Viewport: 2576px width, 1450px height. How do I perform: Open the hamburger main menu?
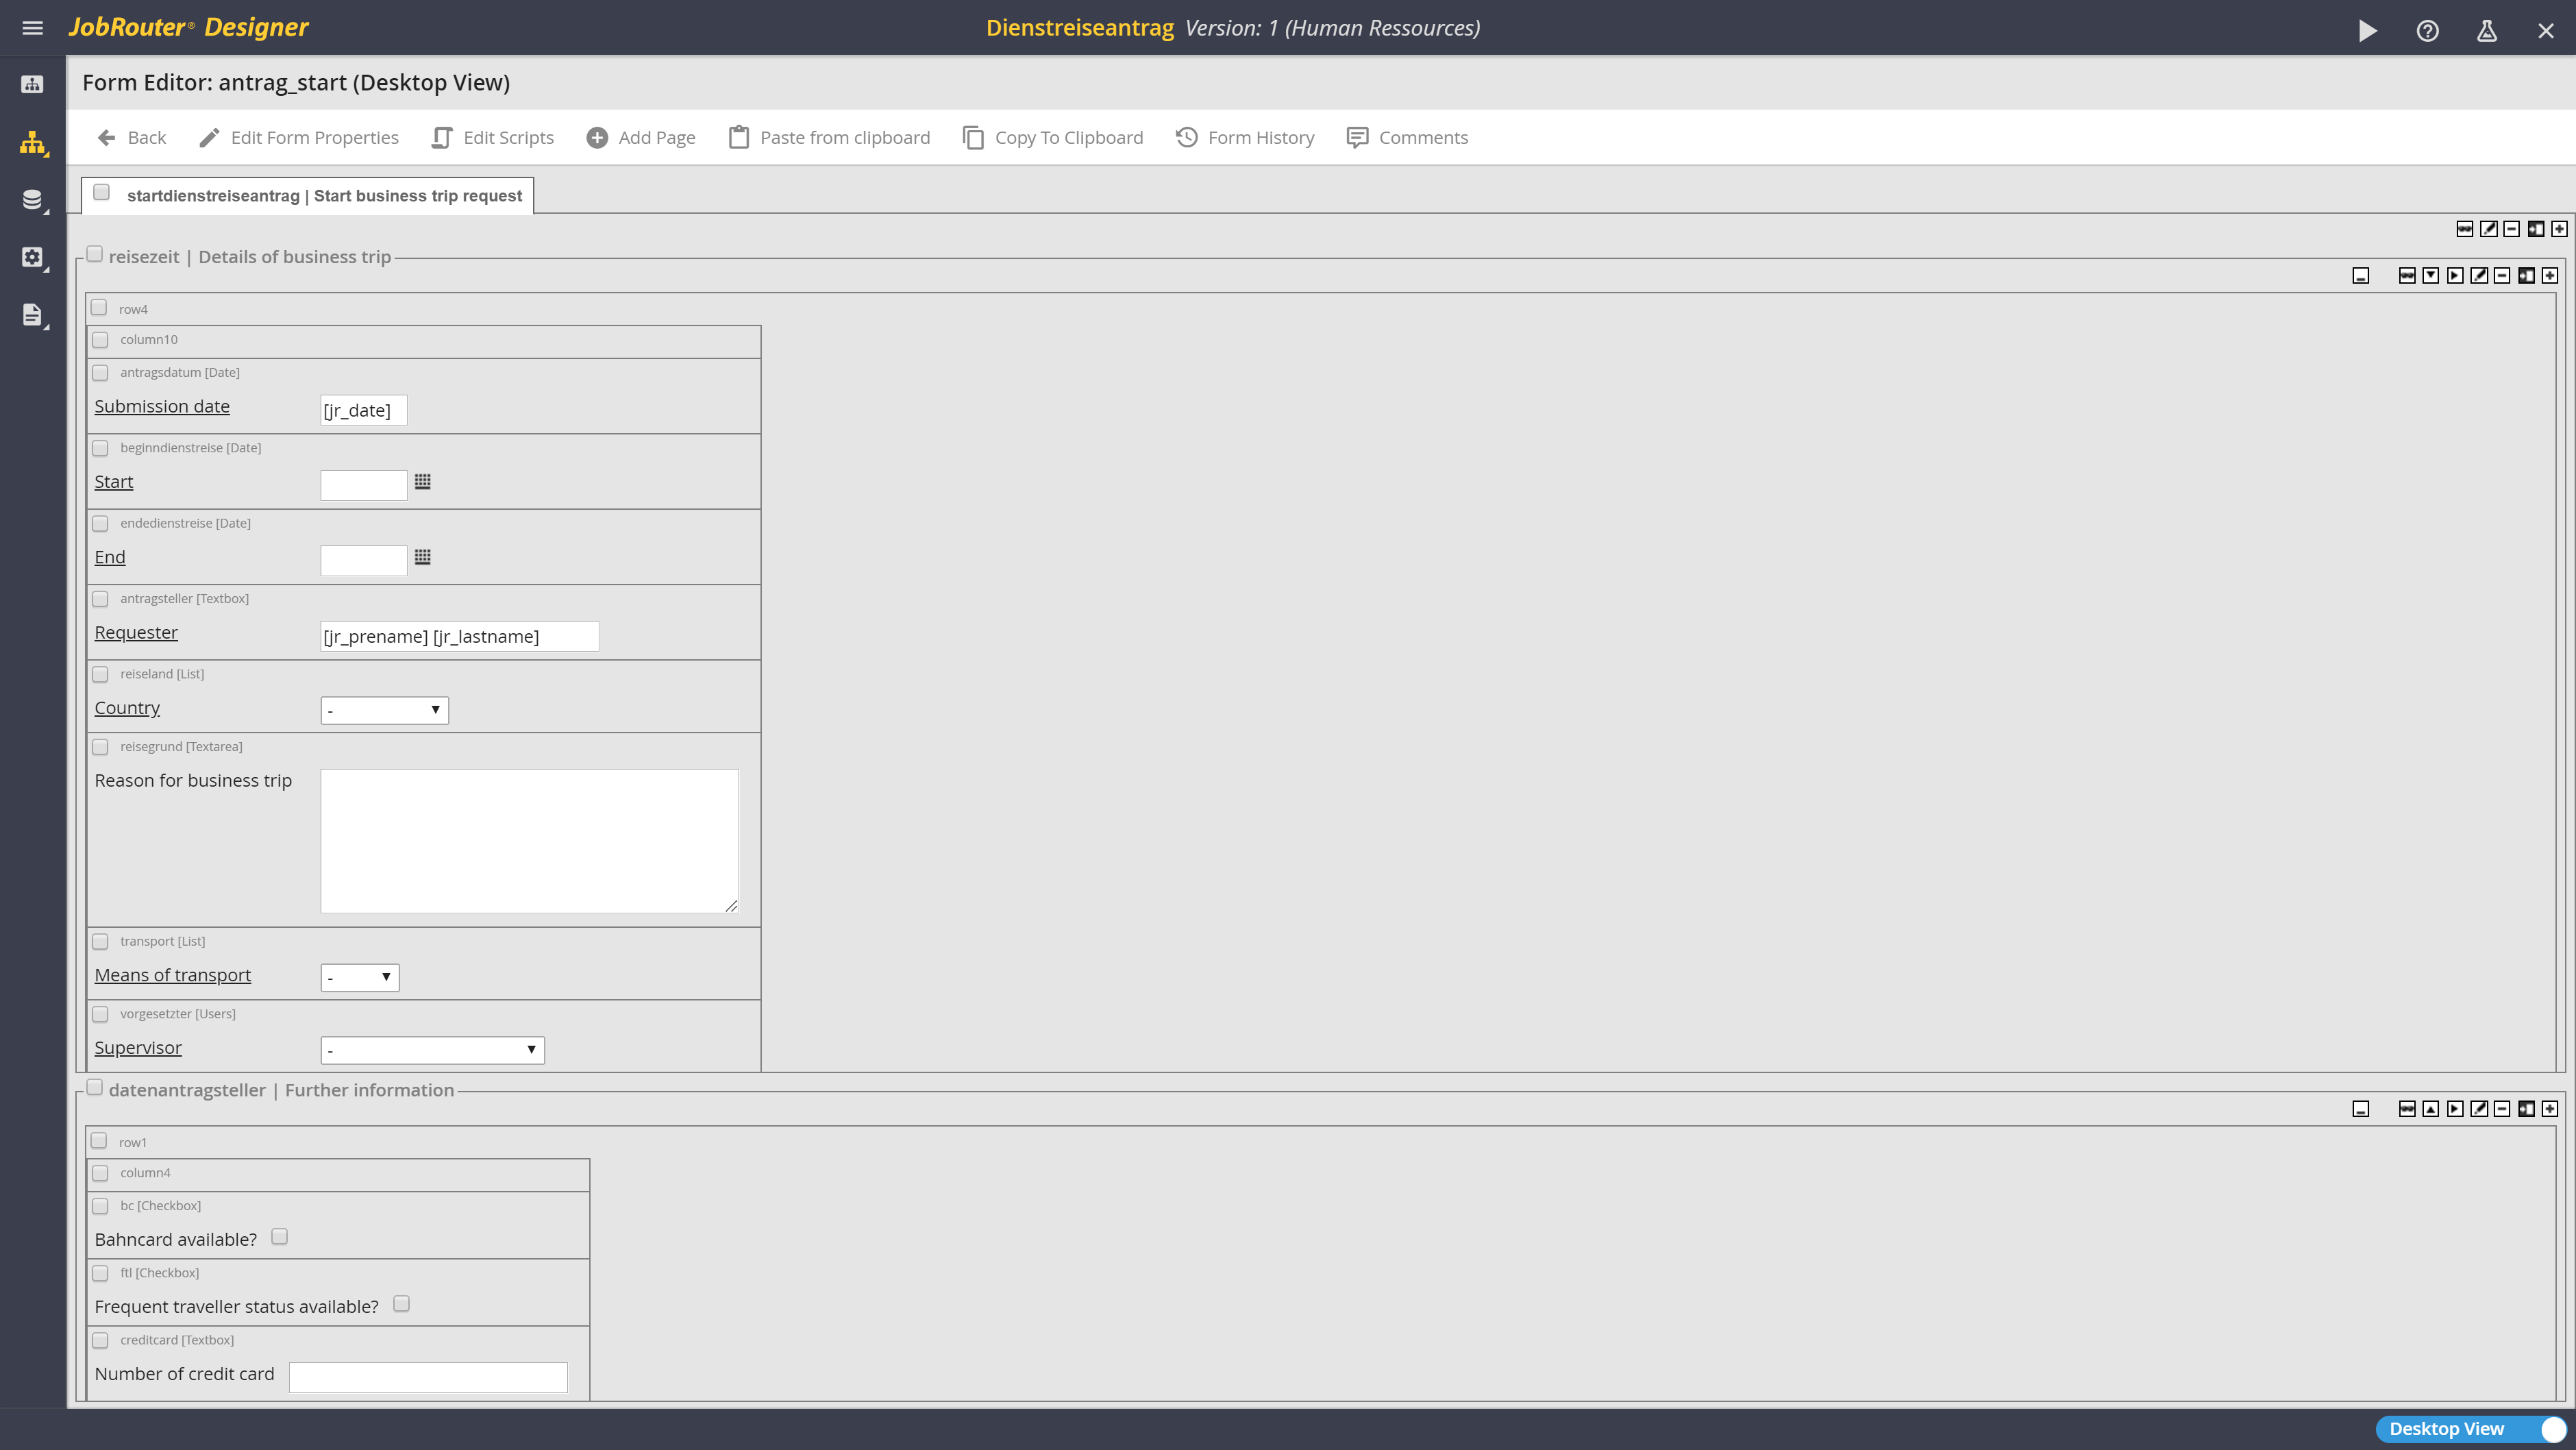[32, 28]
